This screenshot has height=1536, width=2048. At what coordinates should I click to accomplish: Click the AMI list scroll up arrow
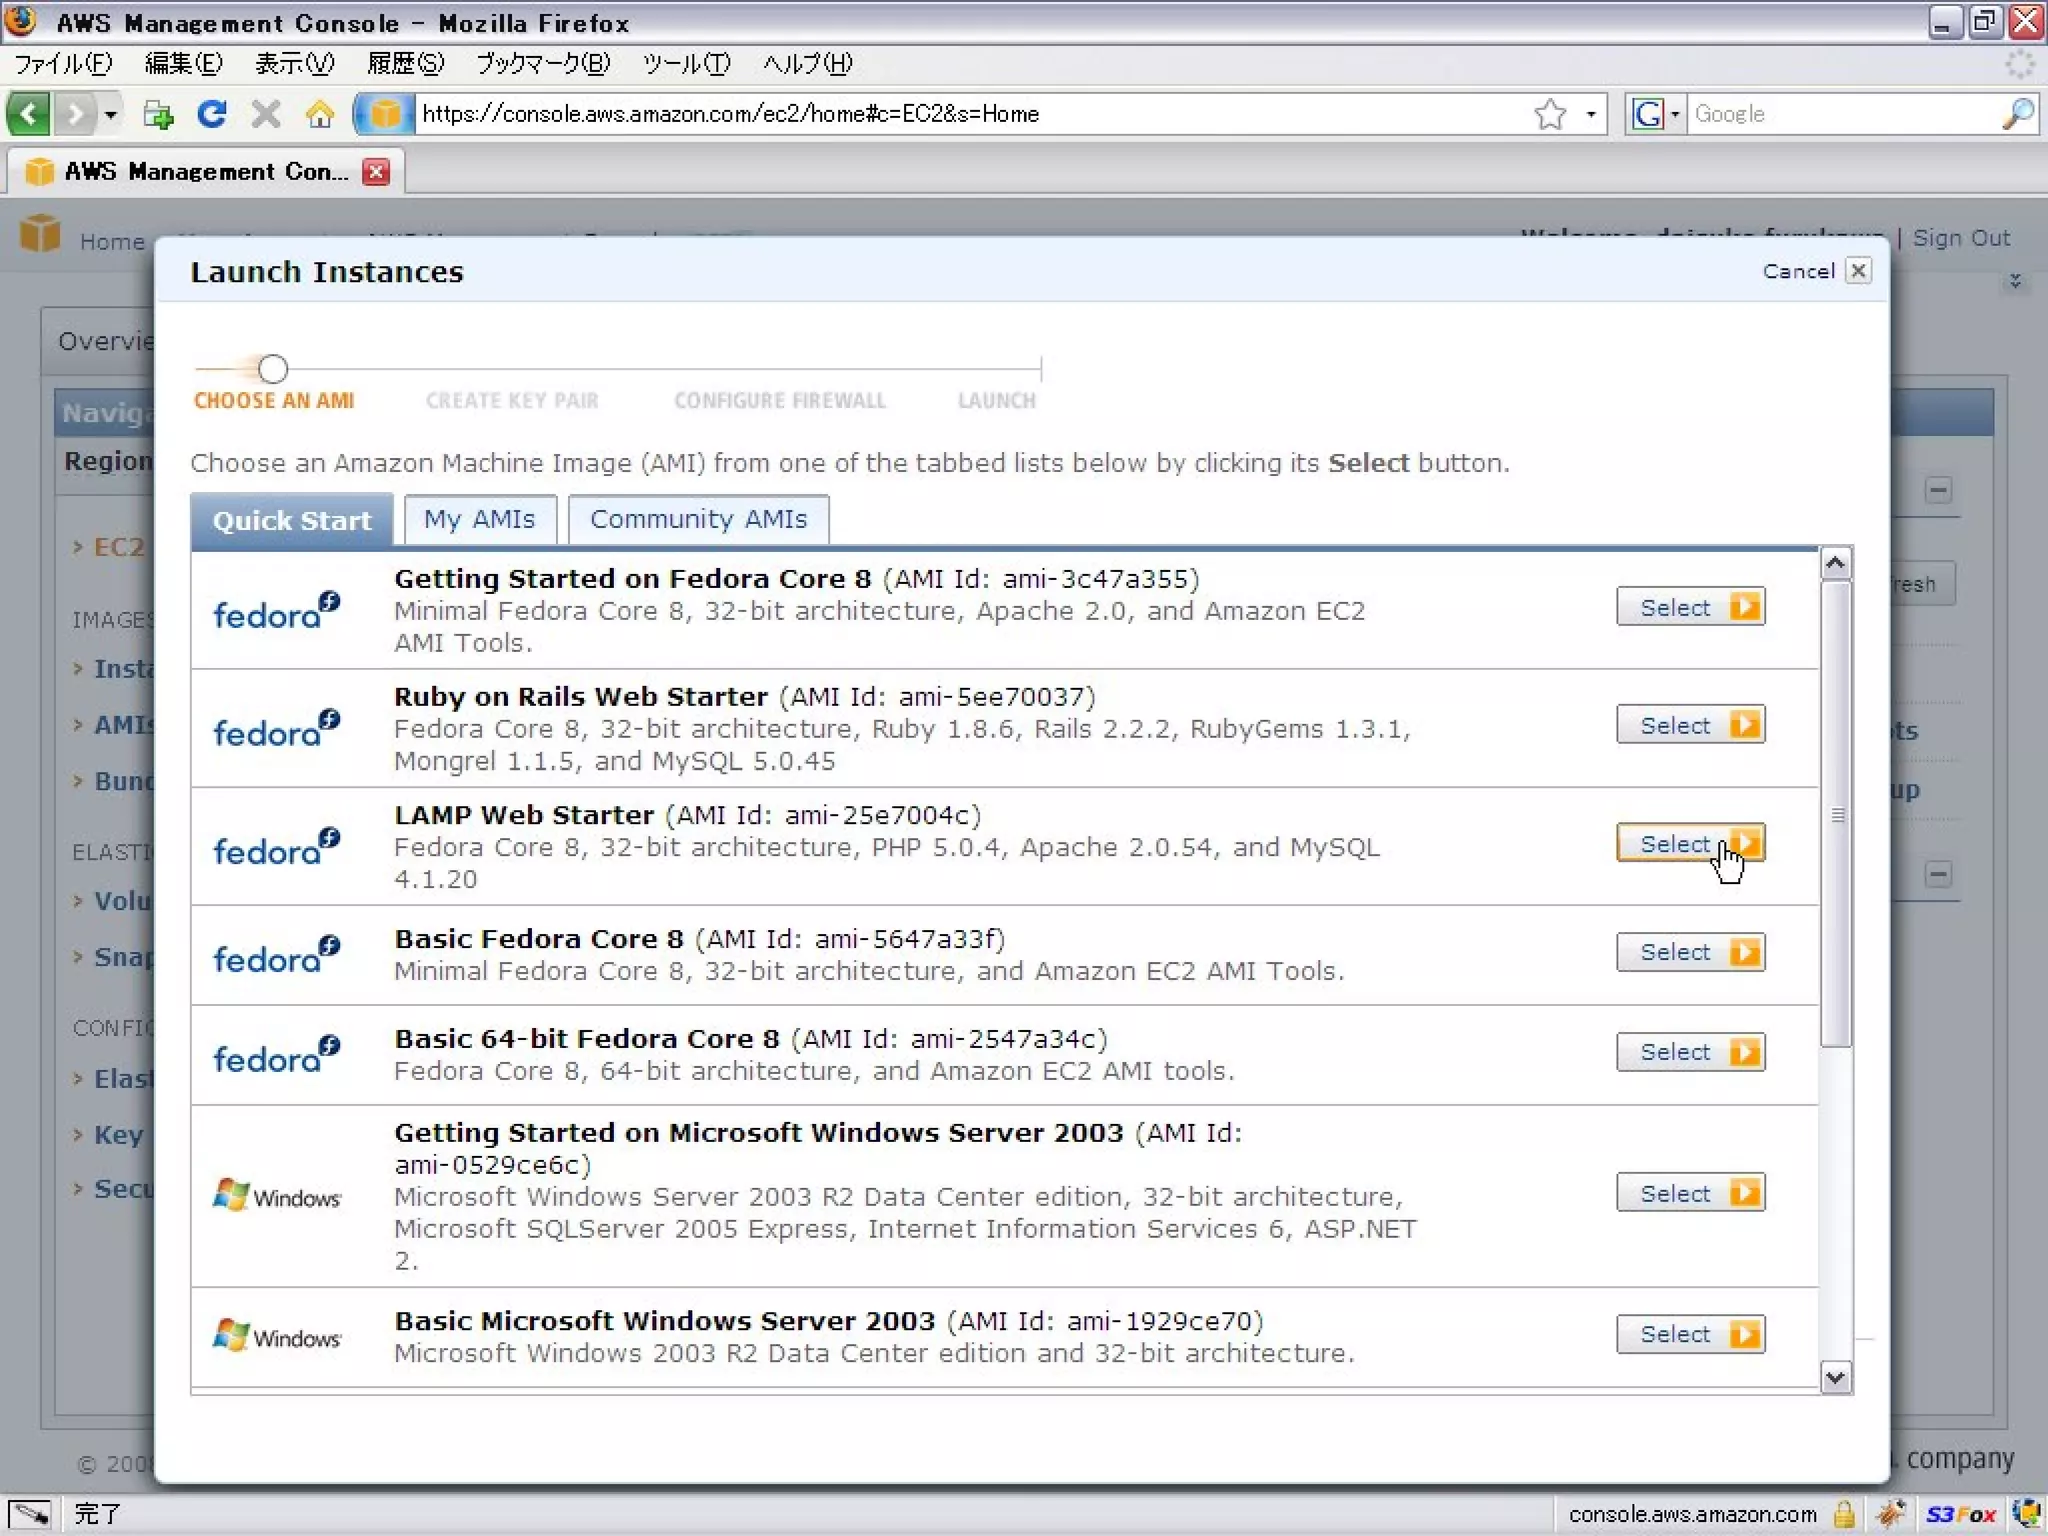pyautogui.click(x=1835, y=564)
